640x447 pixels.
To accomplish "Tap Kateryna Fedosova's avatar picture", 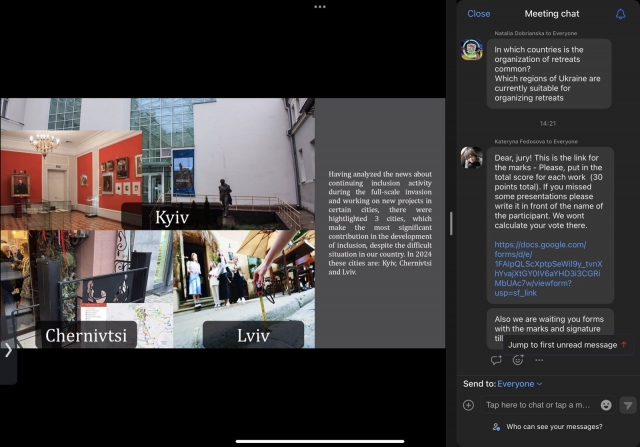I will click(x=472, y=157).
